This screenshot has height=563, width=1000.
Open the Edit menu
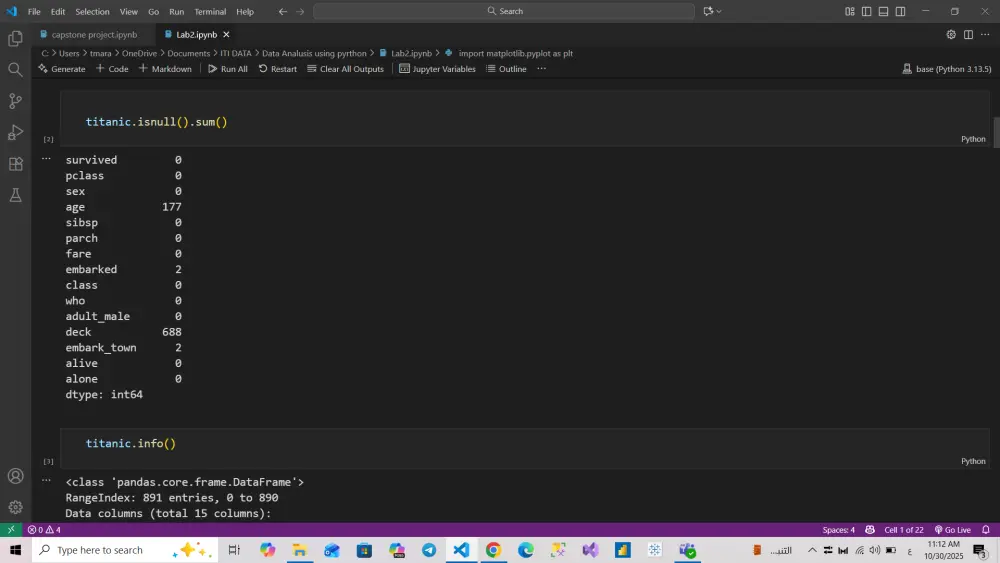[58, 11]
